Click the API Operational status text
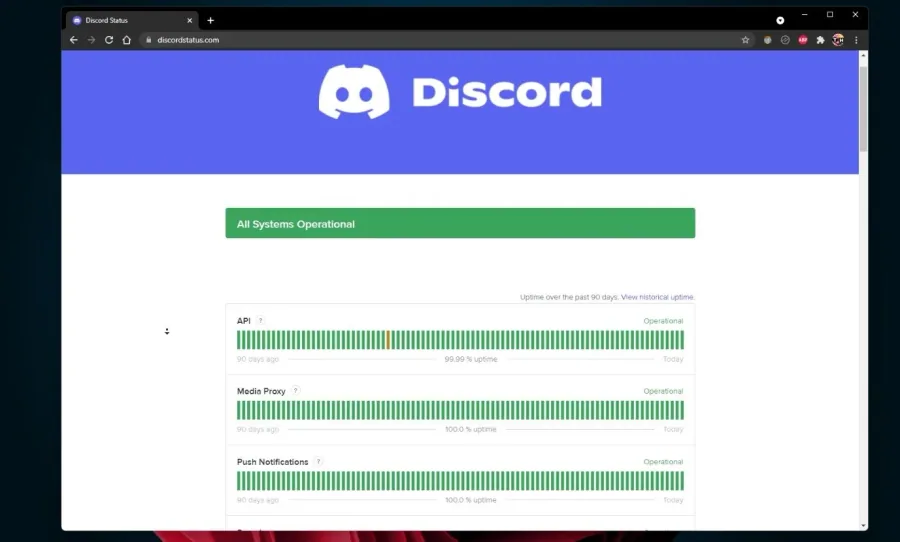This screenshot has height=542, width=900. point(663,321)
